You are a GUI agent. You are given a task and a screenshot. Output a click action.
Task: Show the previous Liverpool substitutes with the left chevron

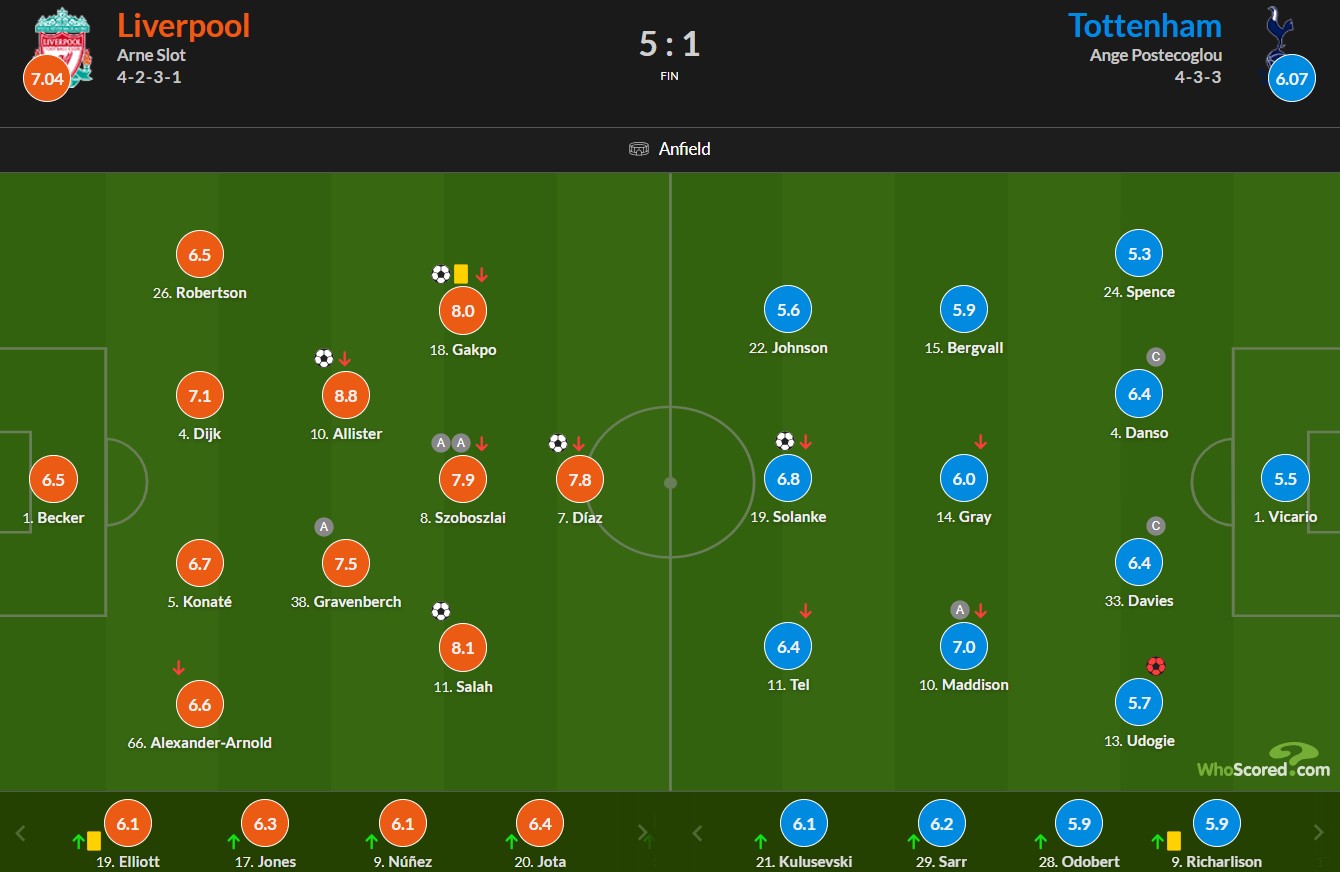pos(20,832)
